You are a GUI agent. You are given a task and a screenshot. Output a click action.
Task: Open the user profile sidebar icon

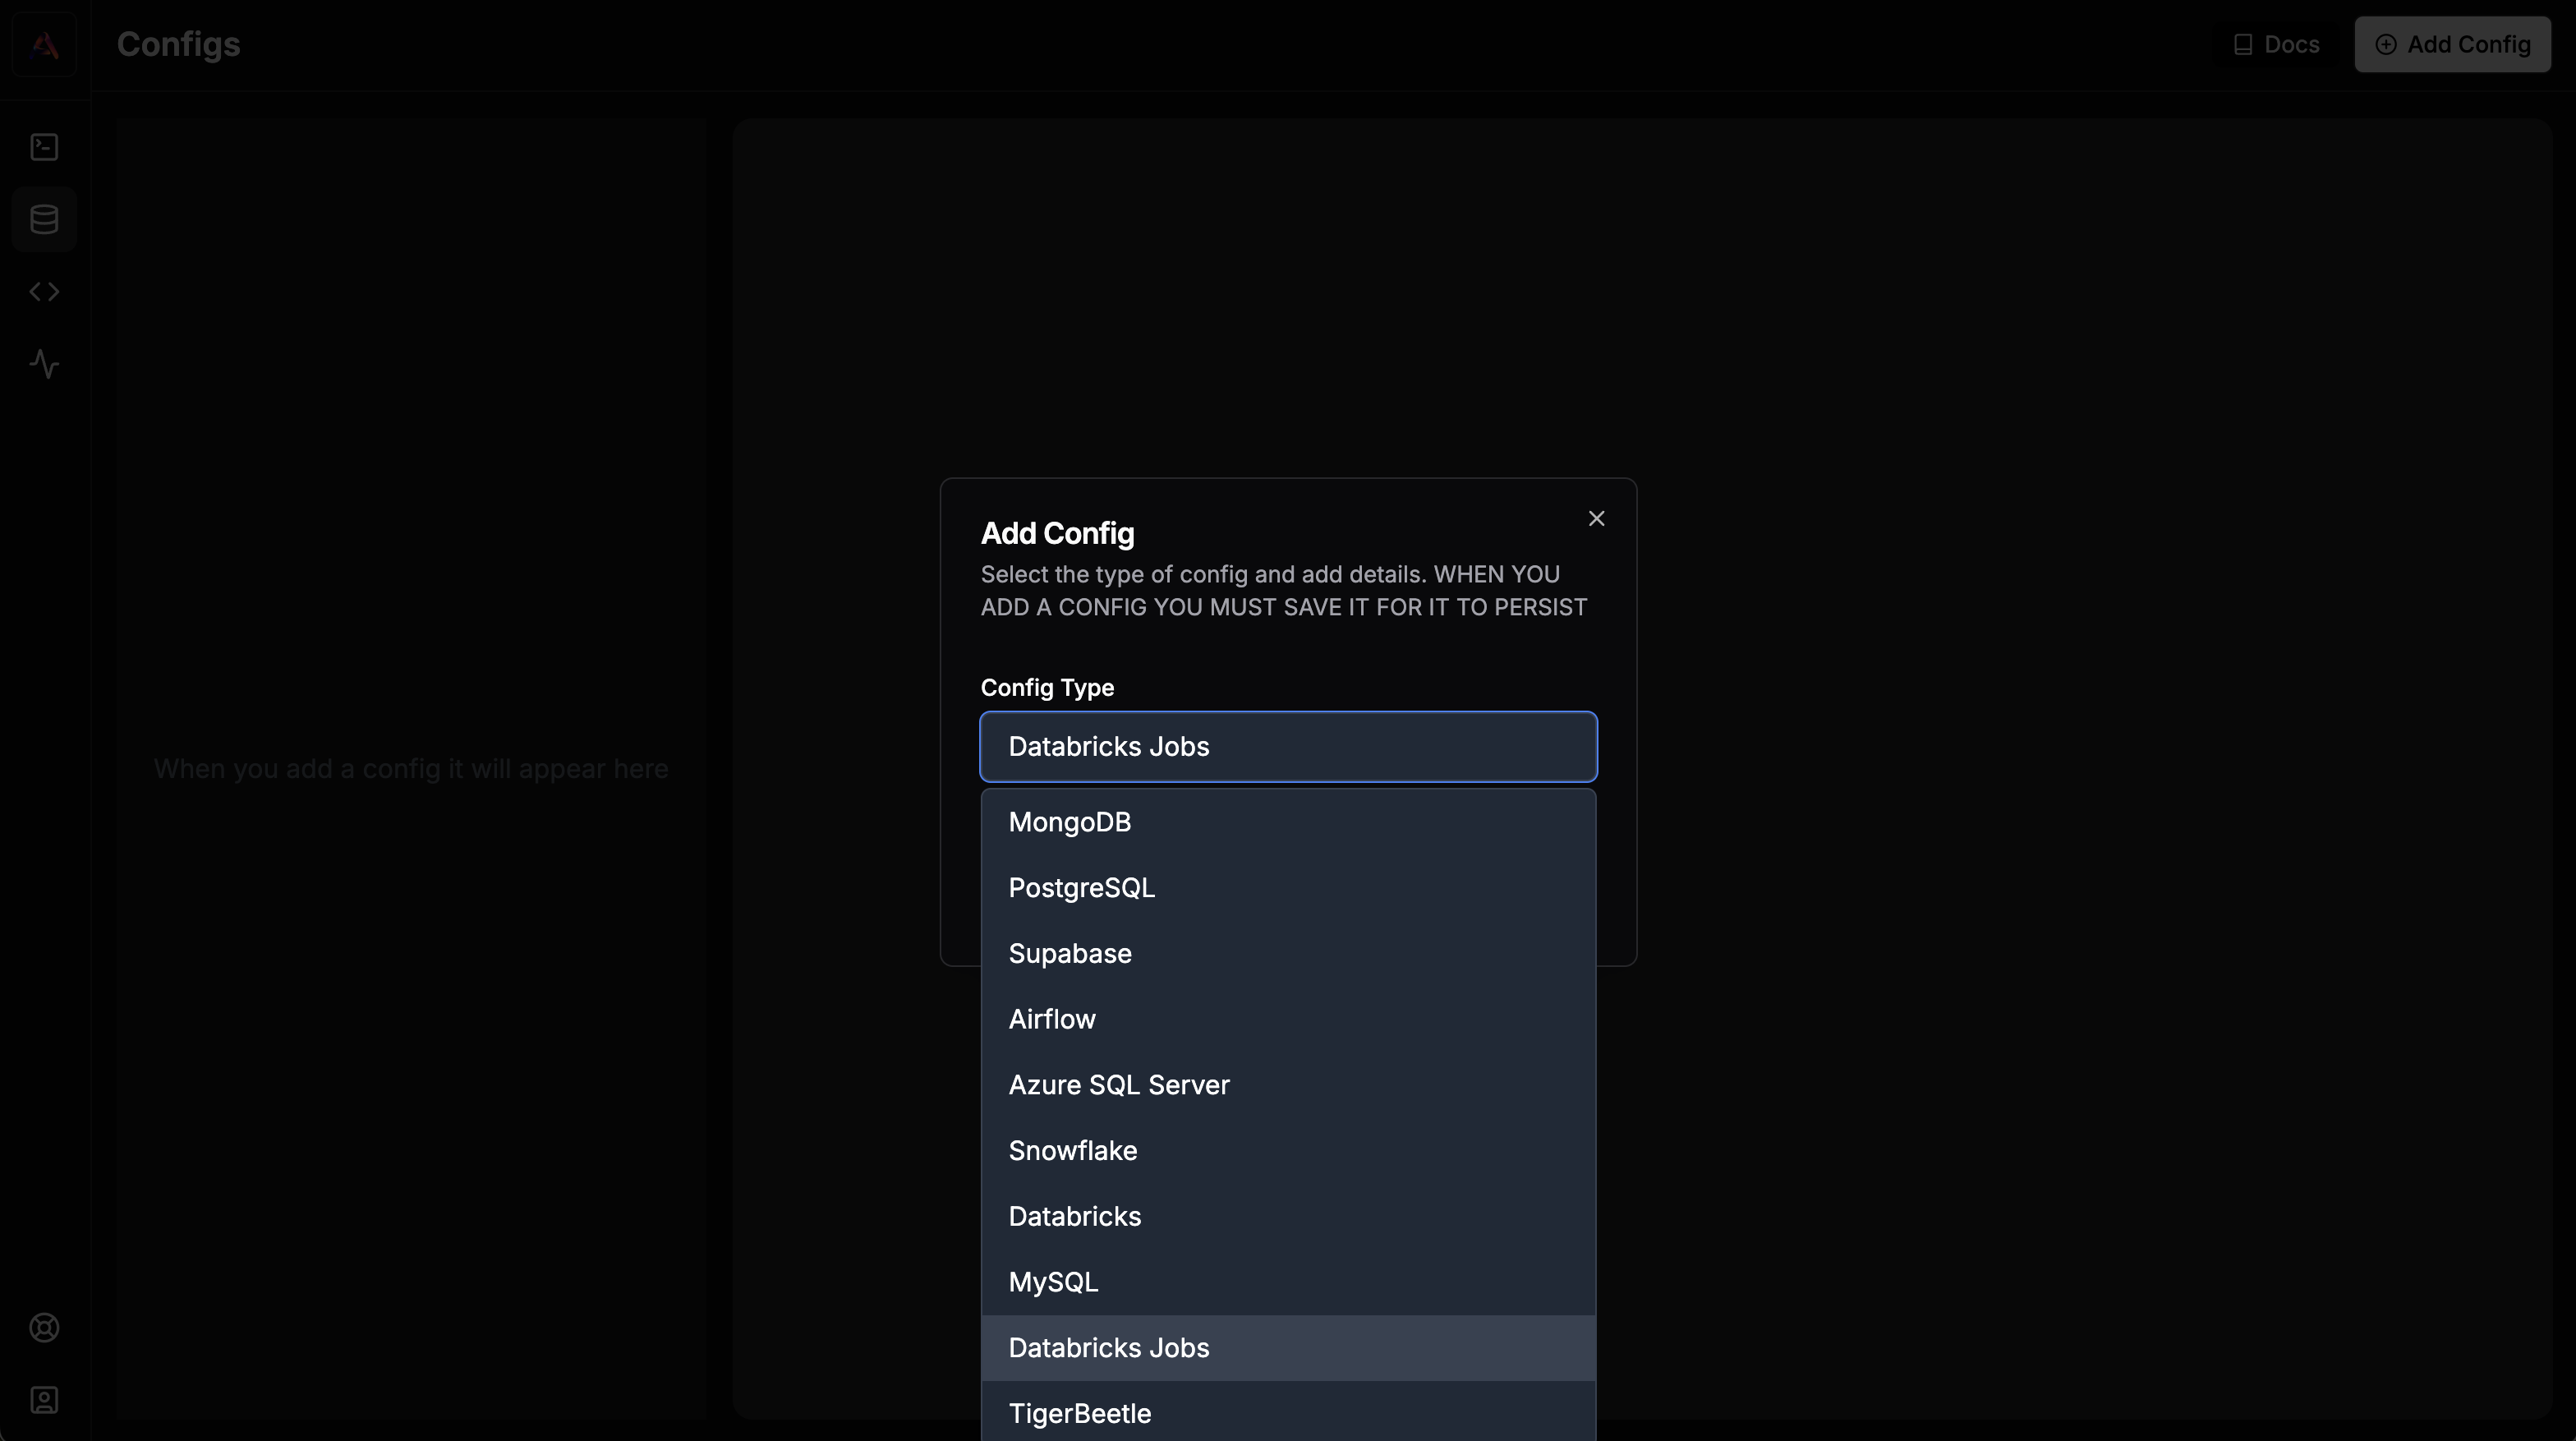[44, 1400]
